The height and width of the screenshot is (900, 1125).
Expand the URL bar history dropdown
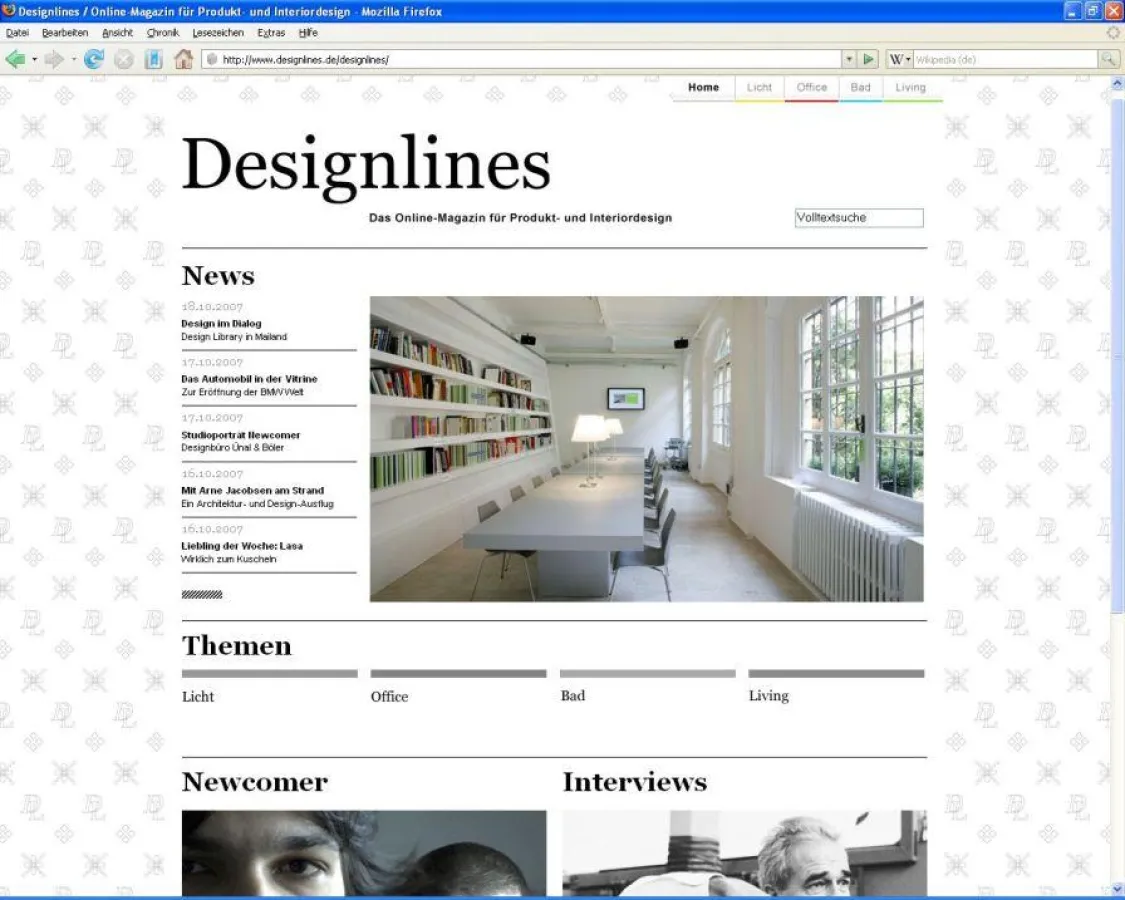click(x=849, y=60)
